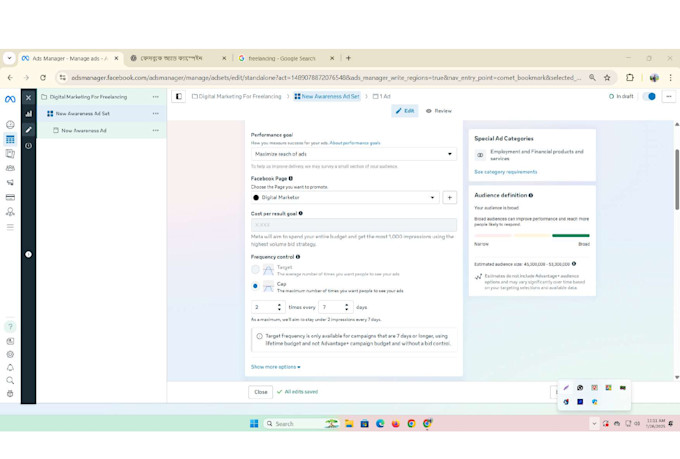Viewport: 680px width, 459px height.
Task: Go back in browser
Action: (x=10, y=78)
